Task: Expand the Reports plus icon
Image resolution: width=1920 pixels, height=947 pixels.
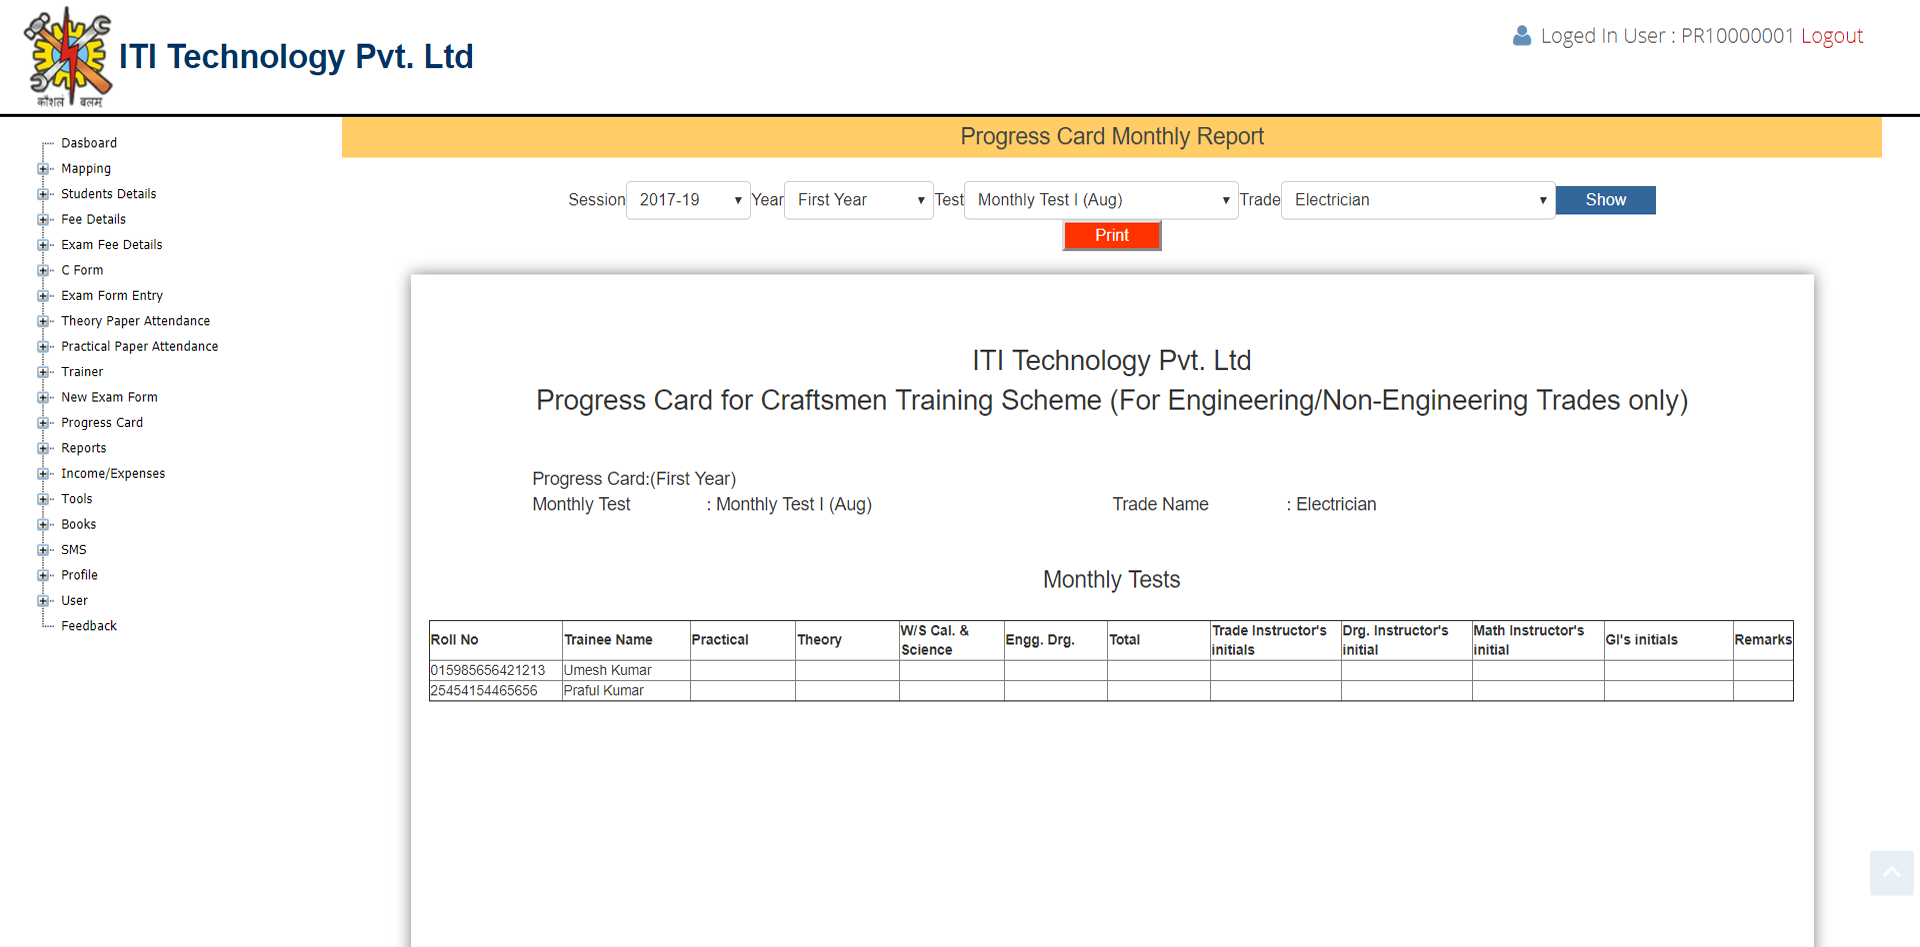Action: 43,449
